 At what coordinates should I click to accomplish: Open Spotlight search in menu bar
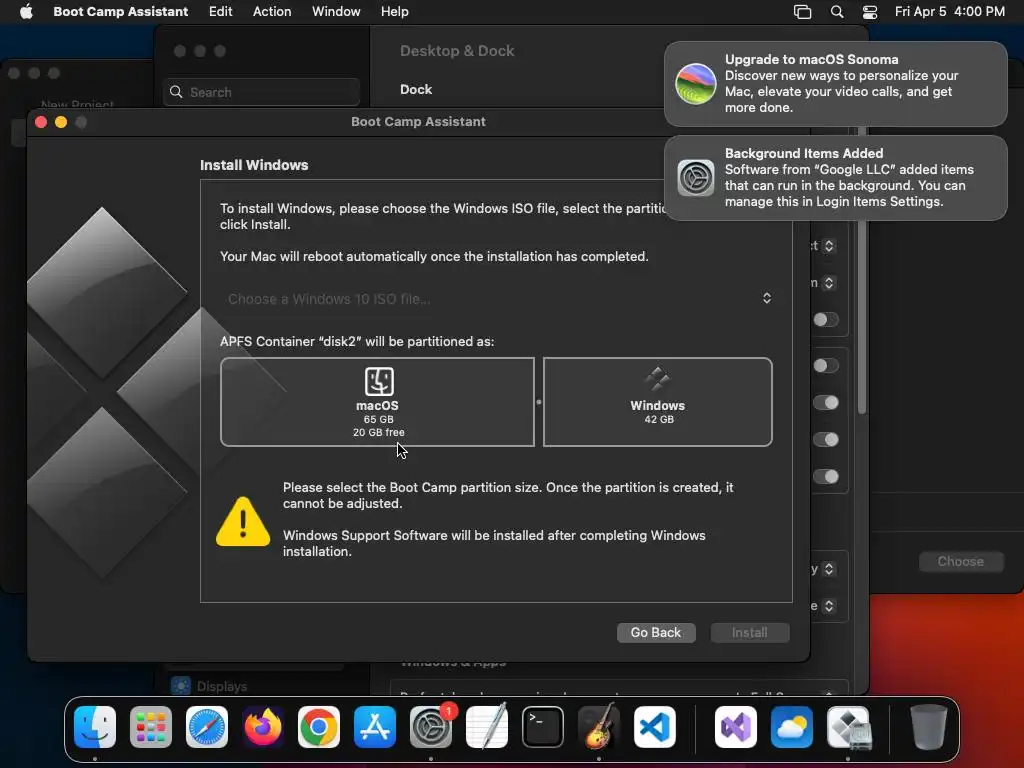(x=837, y=12)
